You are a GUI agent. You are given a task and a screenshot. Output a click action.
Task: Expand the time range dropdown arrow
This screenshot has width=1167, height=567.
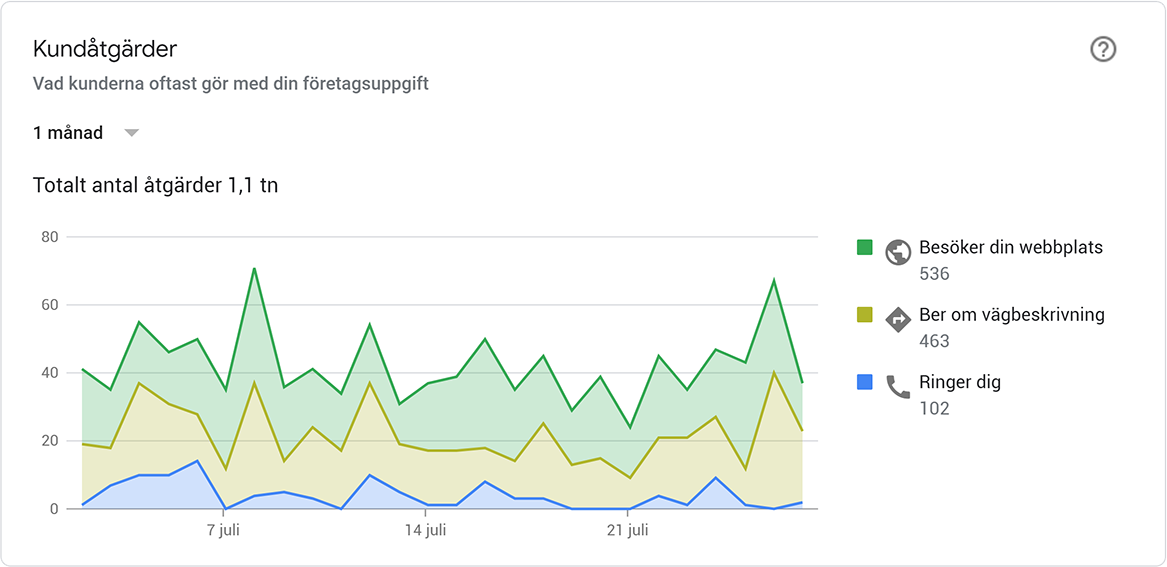(x=131, y=133)
